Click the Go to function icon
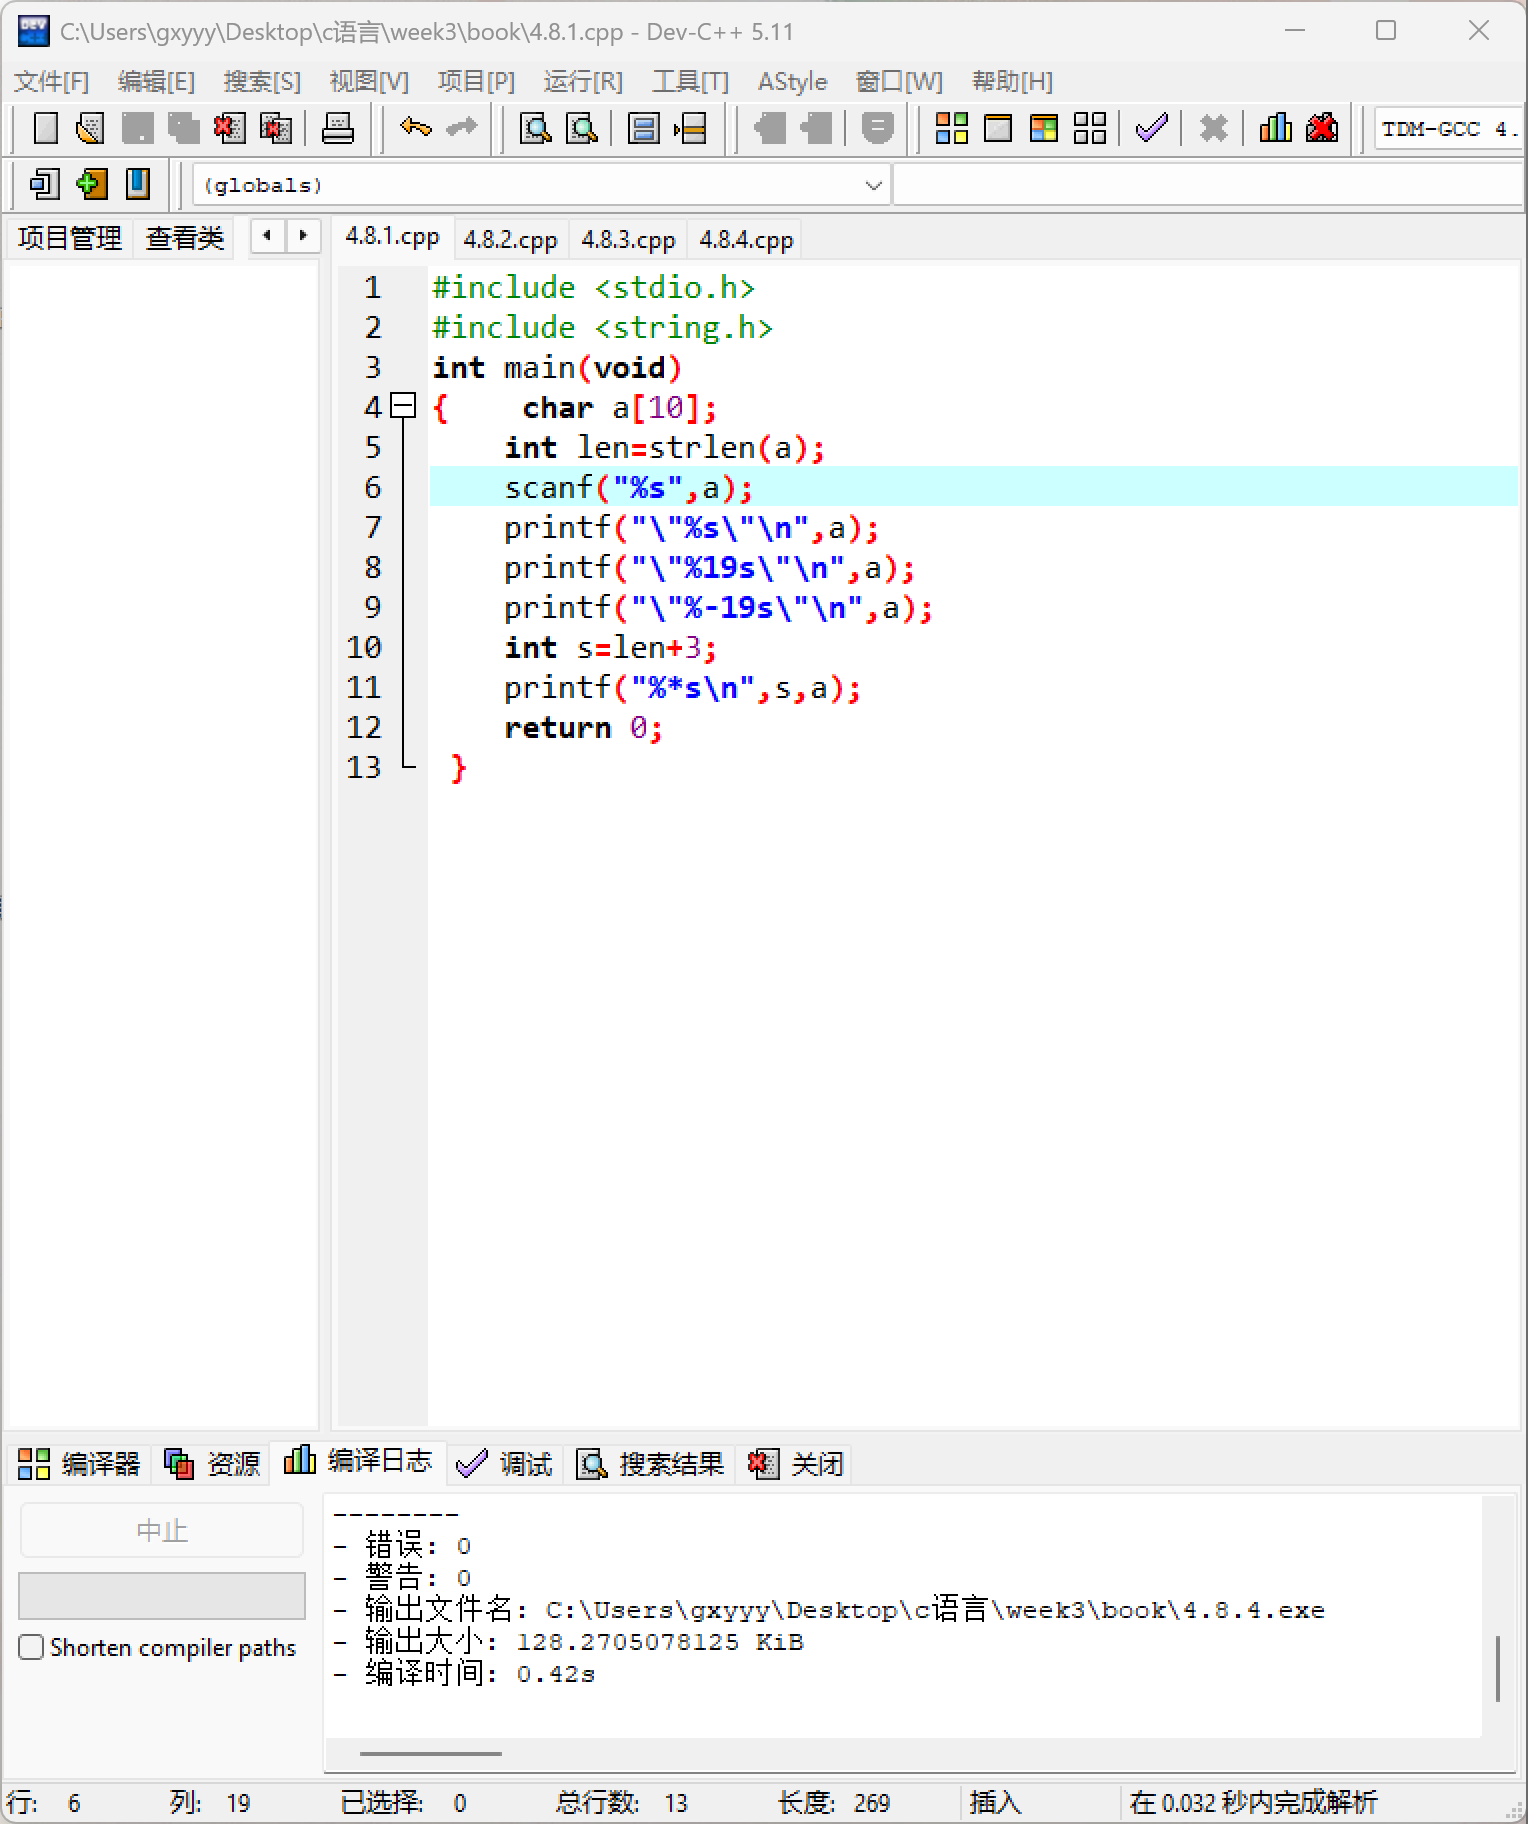 click(x=643, y=129)
